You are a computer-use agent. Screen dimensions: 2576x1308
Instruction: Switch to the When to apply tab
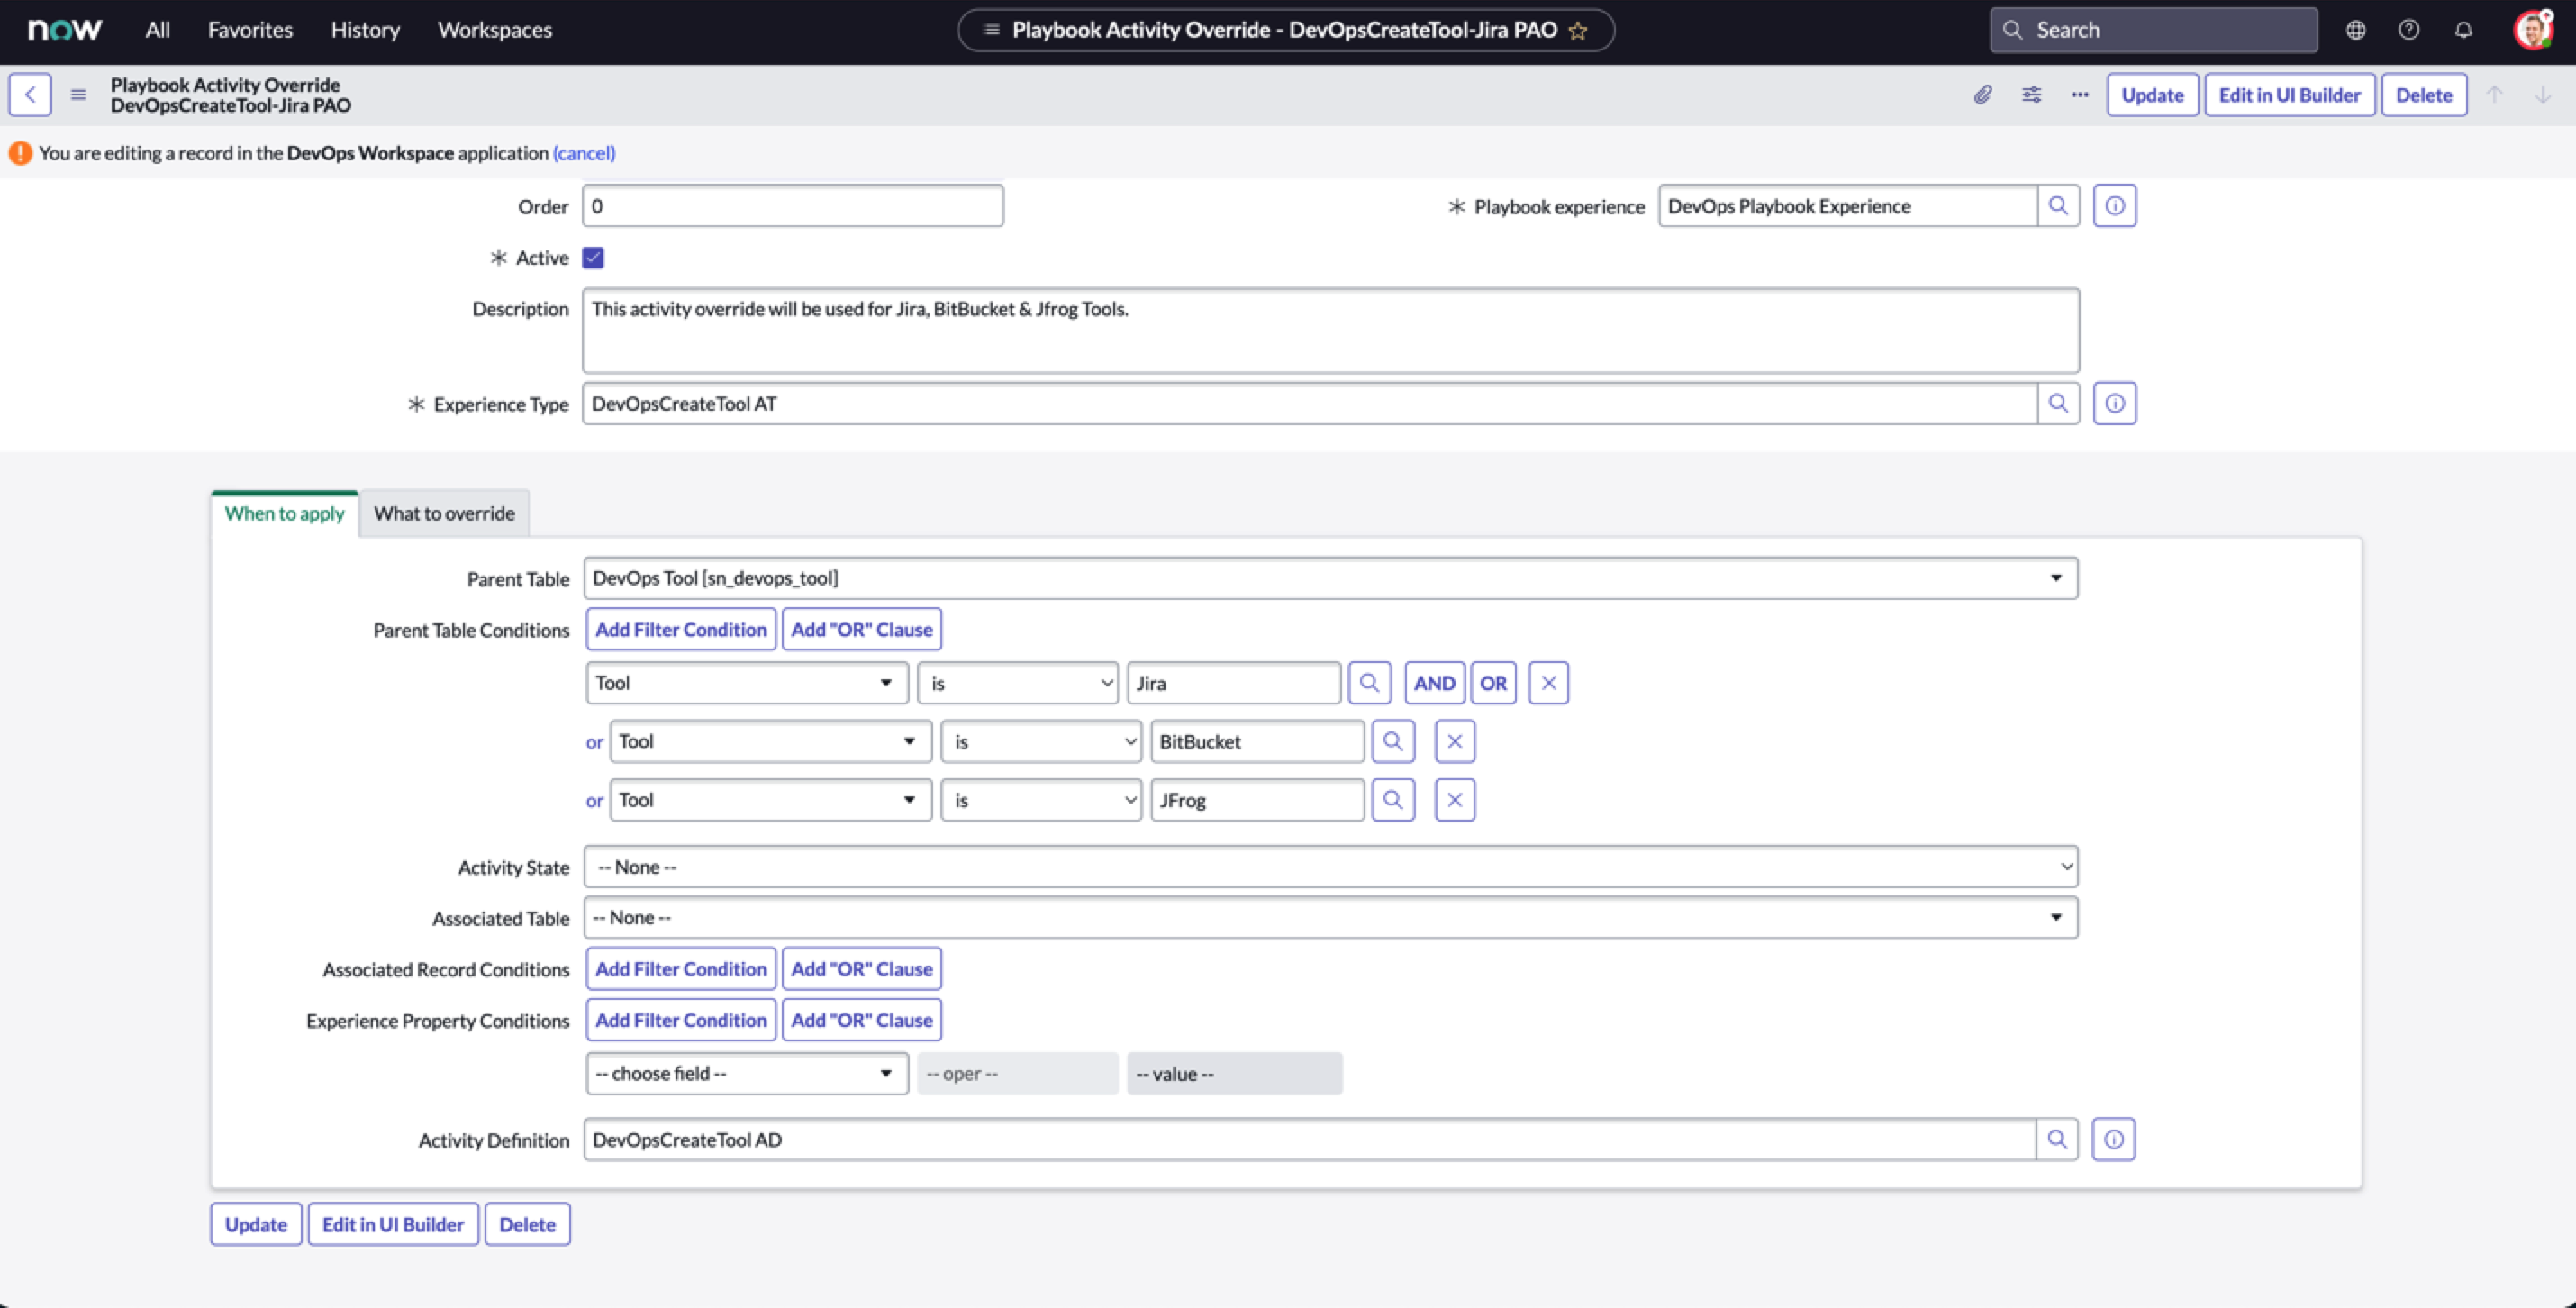coord(284,513)
